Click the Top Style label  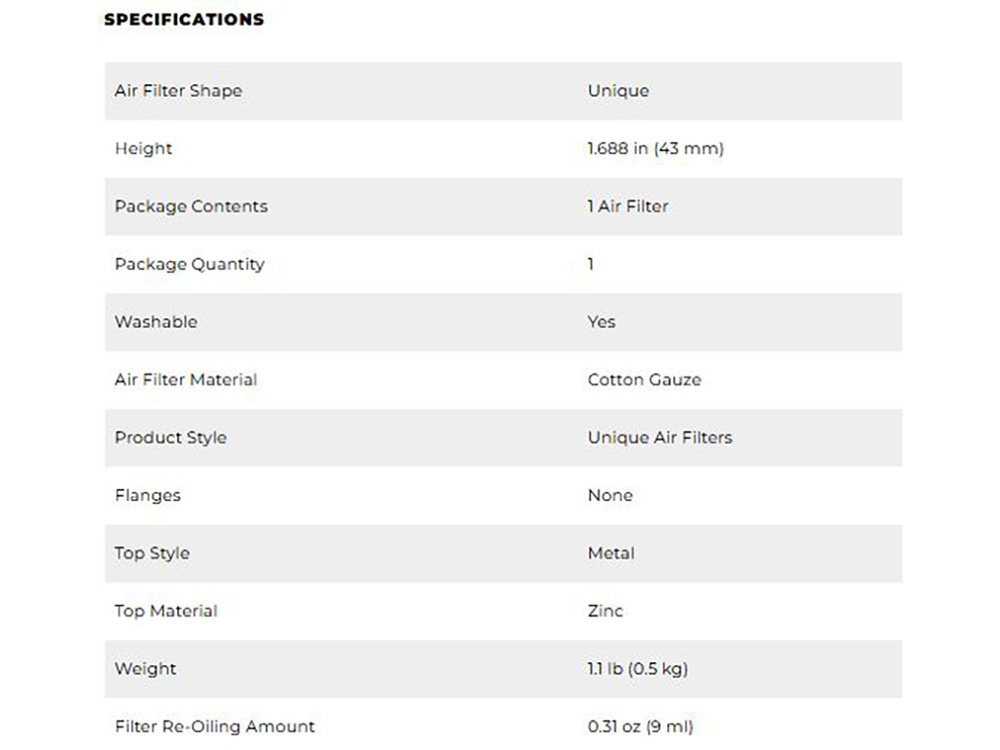151,553
